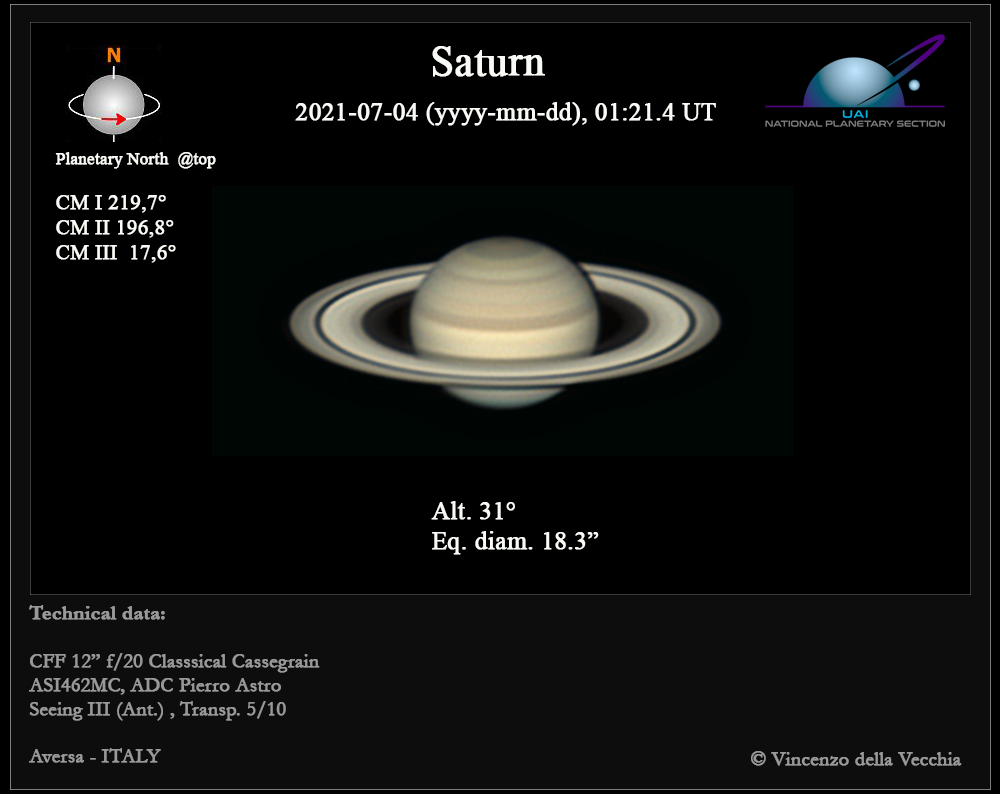The image size is (1000, 794).
Task: Select the date '2021-07-04 (yyyy-mm-dd), 01:21.4 UT'
Action: 505,112
